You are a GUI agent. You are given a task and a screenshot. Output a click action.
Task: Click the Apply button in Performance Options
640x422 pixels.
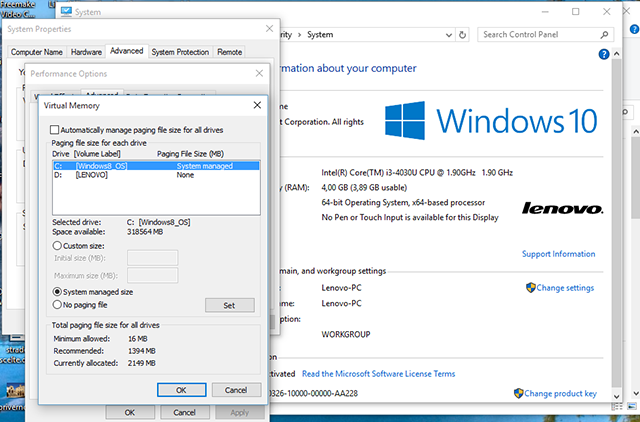pos(239,412)
